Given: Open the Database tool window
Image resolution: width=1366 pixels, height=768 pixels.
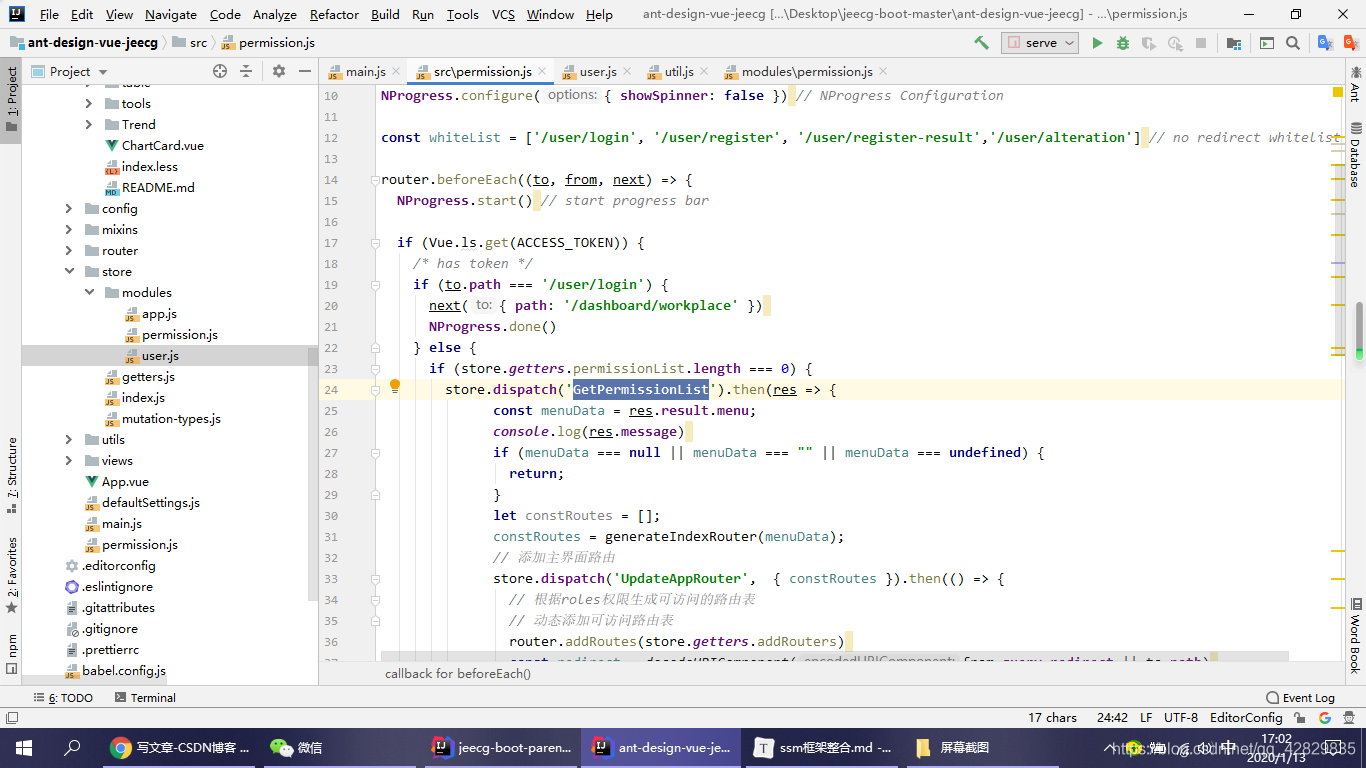Looking at the screenshot, I should pos(1355,156).
